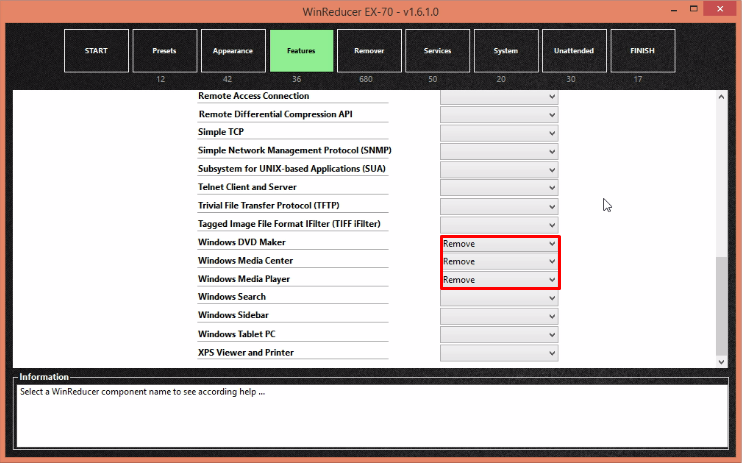
Task: Go to the FINISH tab
Action: (x=643, y=51)
